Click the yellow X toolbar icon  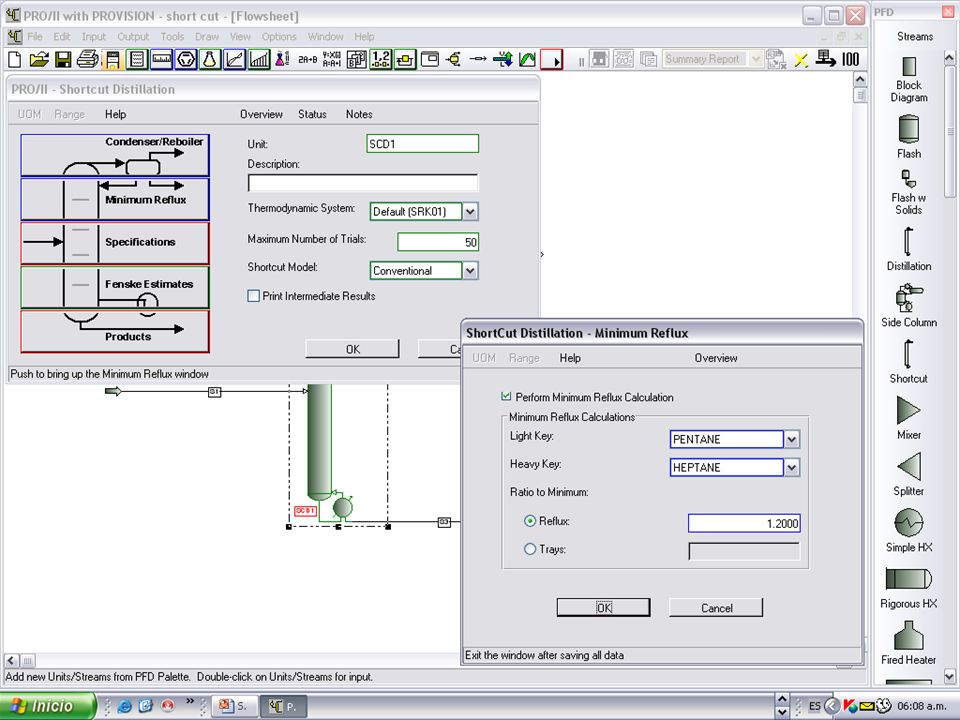[801, 59]
